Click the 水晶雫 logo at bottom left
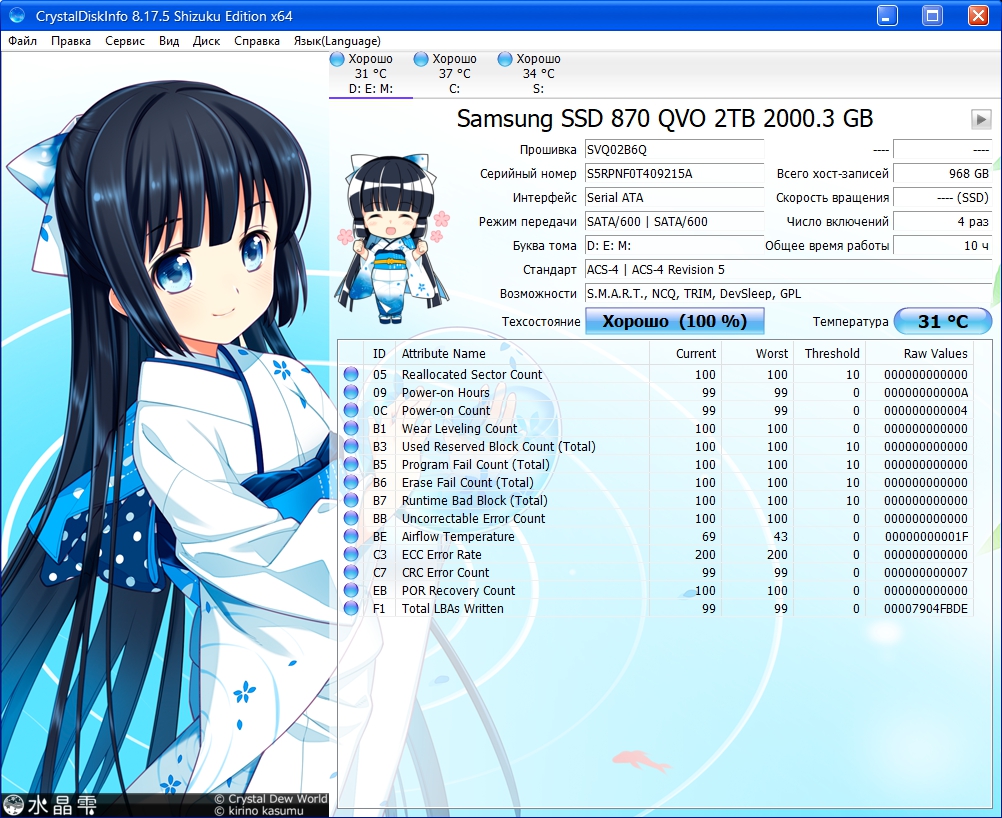This screenshot has width=1002, height=818. pyautogui.click(x=50, y=805)
